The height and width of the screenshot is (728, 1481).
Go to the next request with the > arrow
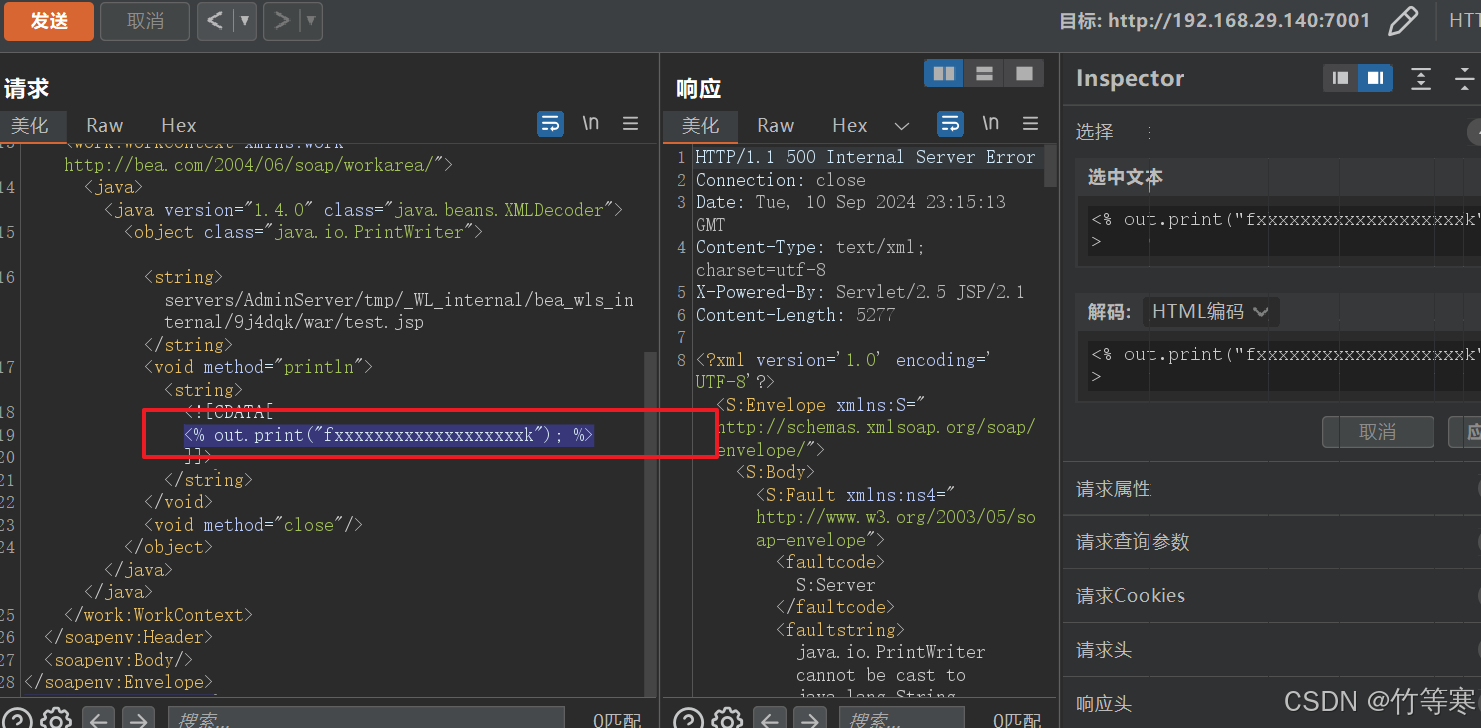click(281, 21)
